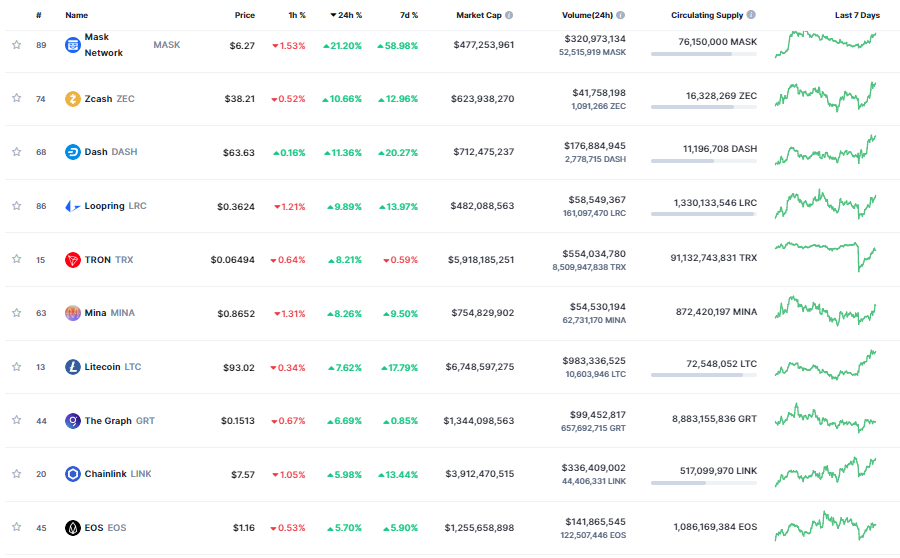Open Mask Network 7-day sparkline chart
This screenshot has width=900, height=558.
coord(825,45)
